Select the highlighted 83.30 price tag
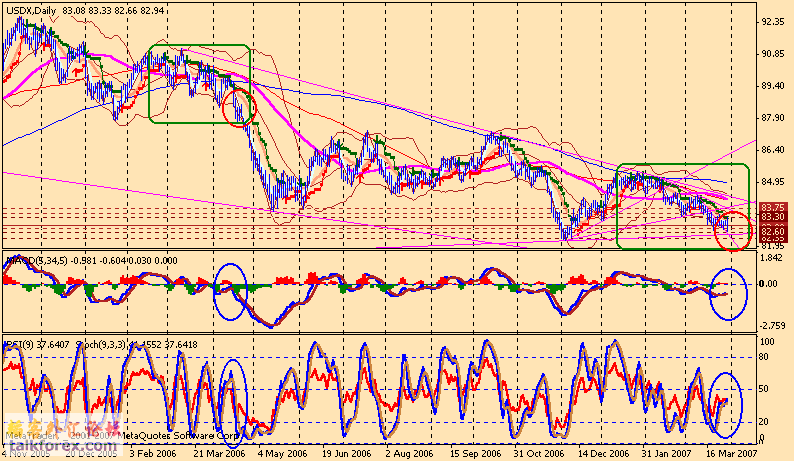 pos(773,216)
